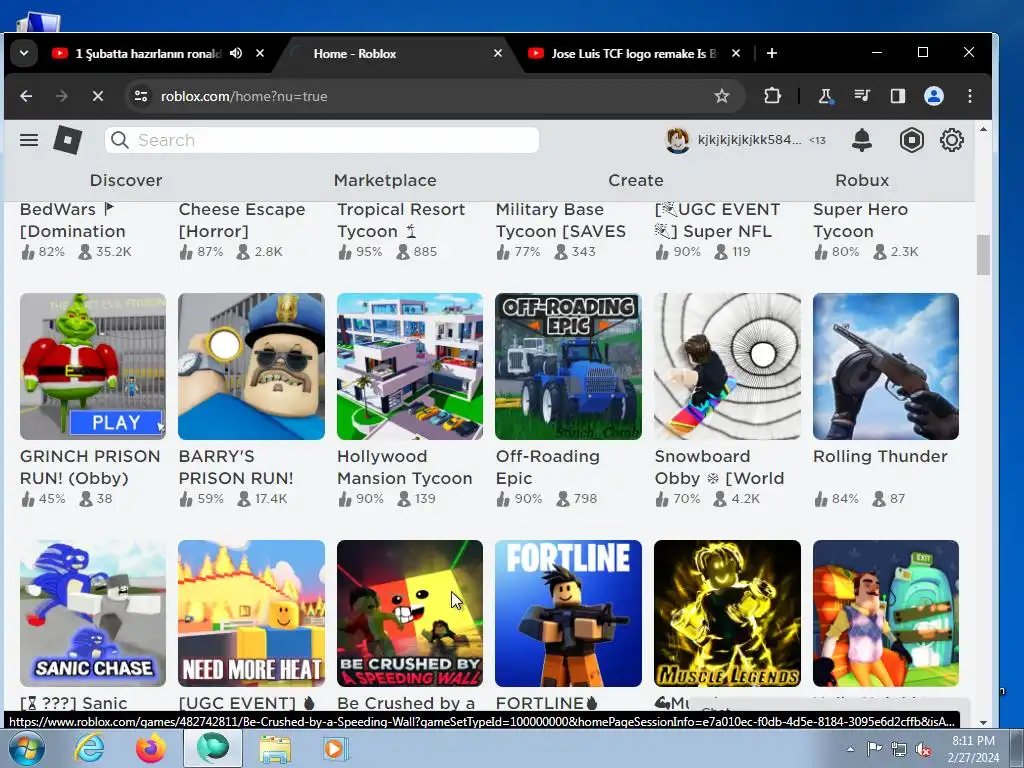Click the Roblox search field
The image size is (1024, 768).
(322, 140)
